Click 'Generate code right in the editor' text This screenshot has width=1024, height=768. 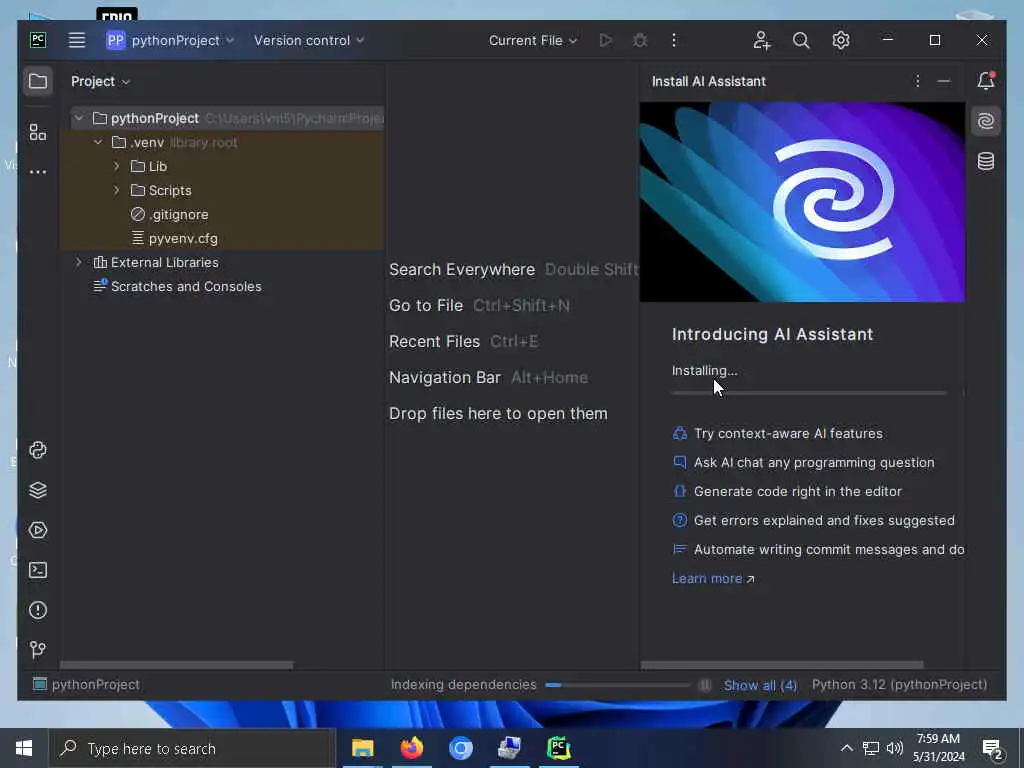click(x=797, y=491)
